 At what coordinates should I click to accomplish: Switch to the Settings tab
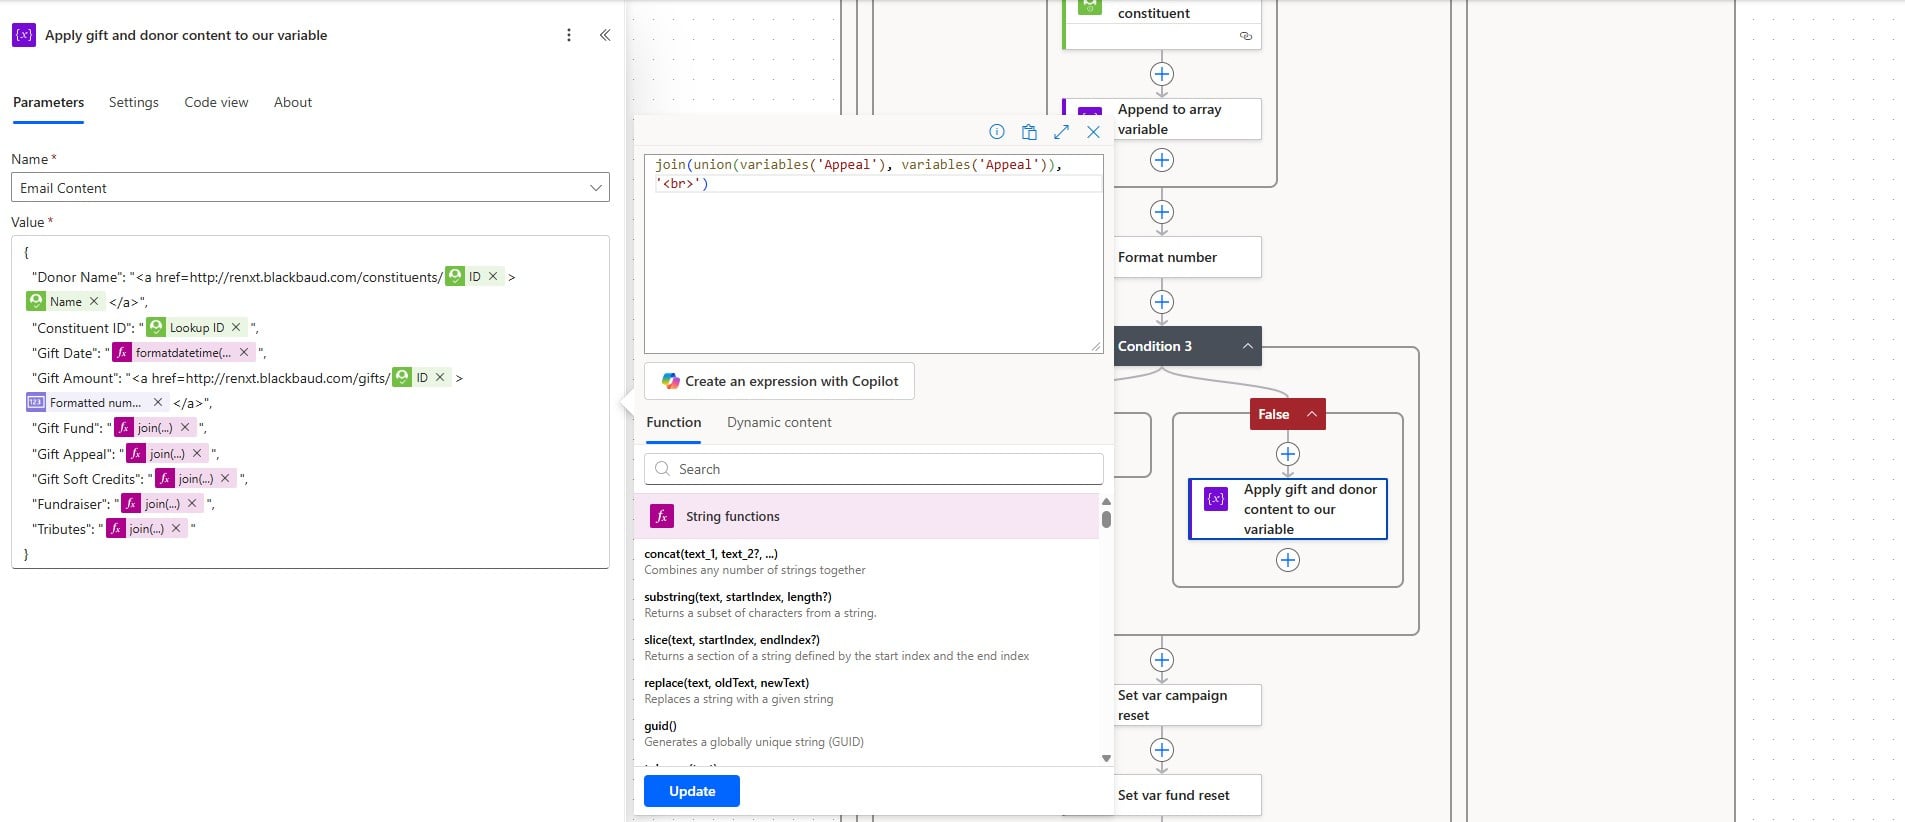[x=133, y=102]
